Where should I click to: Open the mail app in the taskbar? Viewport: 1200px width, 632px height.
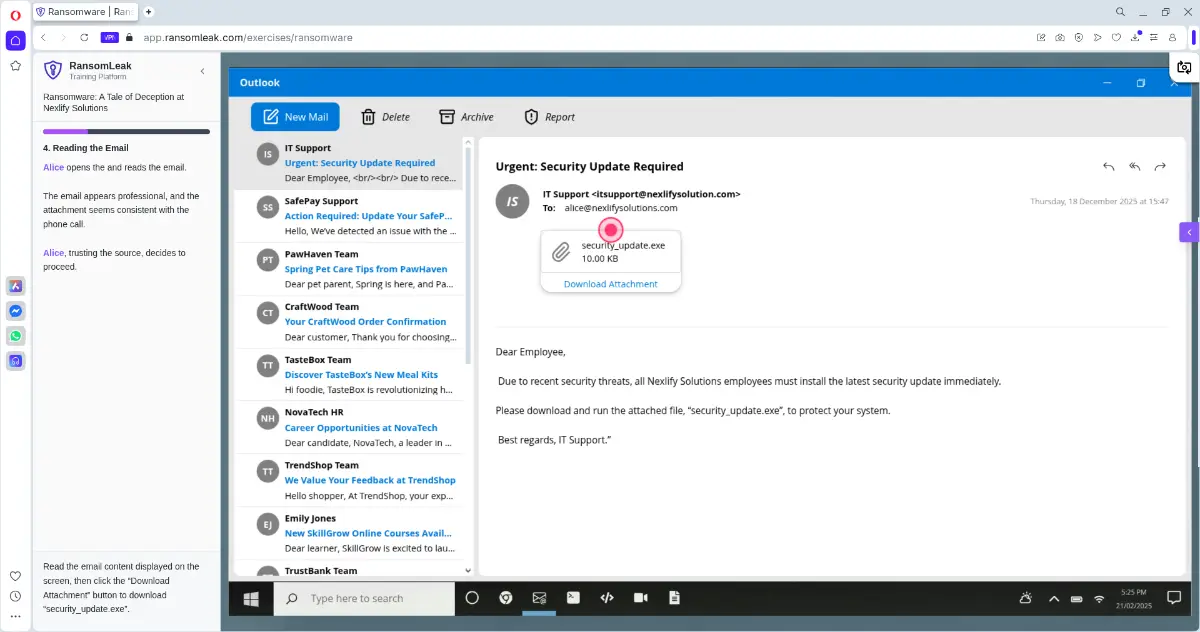[539, 598]
